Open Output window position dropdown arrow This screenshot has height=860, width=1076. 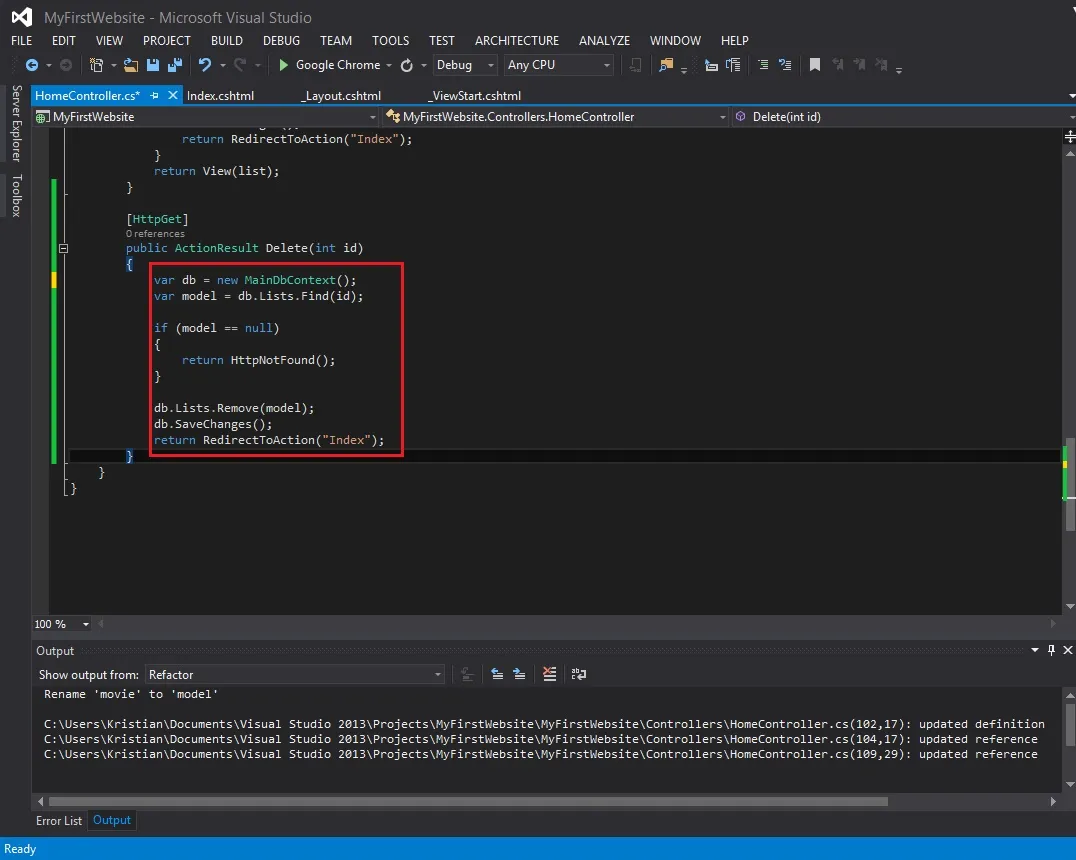pyautogui.click(x=1035, y=650)
